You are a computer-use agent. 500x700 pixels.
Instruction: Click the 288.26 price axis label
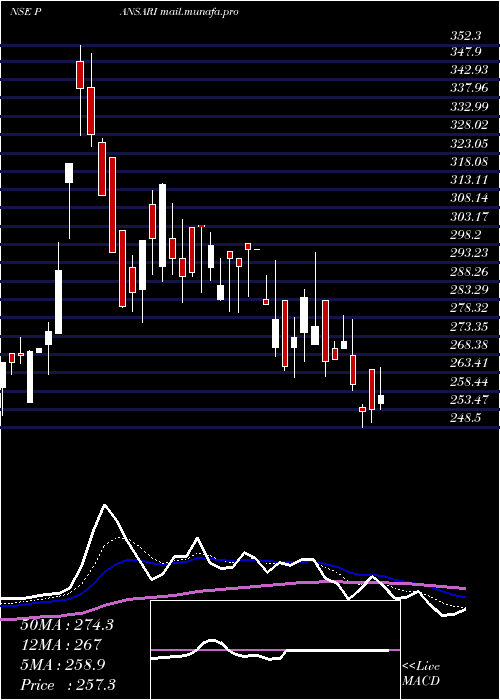coord(469,271)
